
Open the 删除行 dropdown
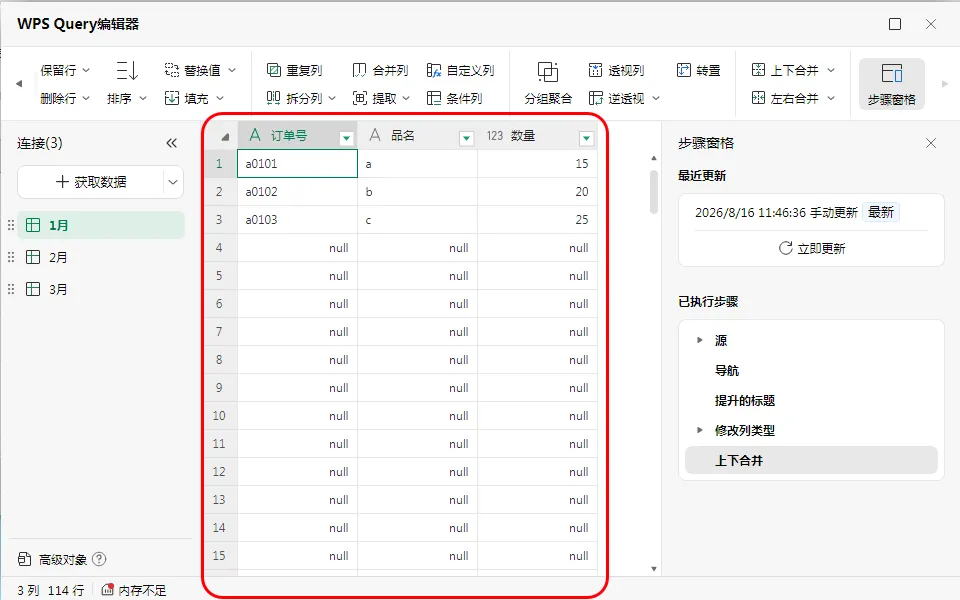(65, 98)
